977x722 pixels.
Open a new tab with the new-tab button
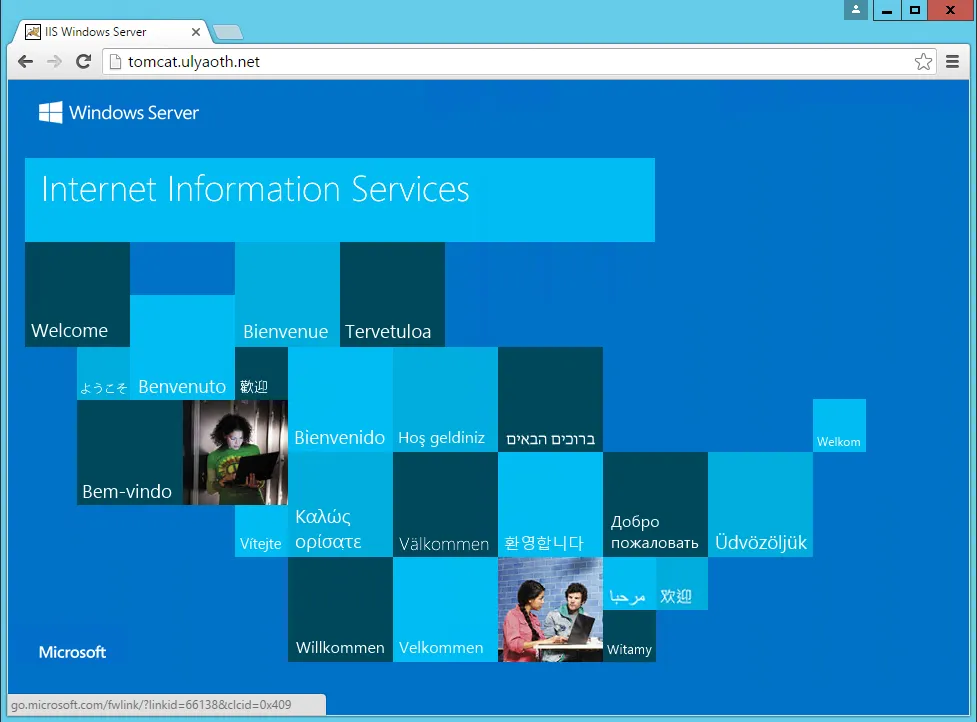pos(228,32)
